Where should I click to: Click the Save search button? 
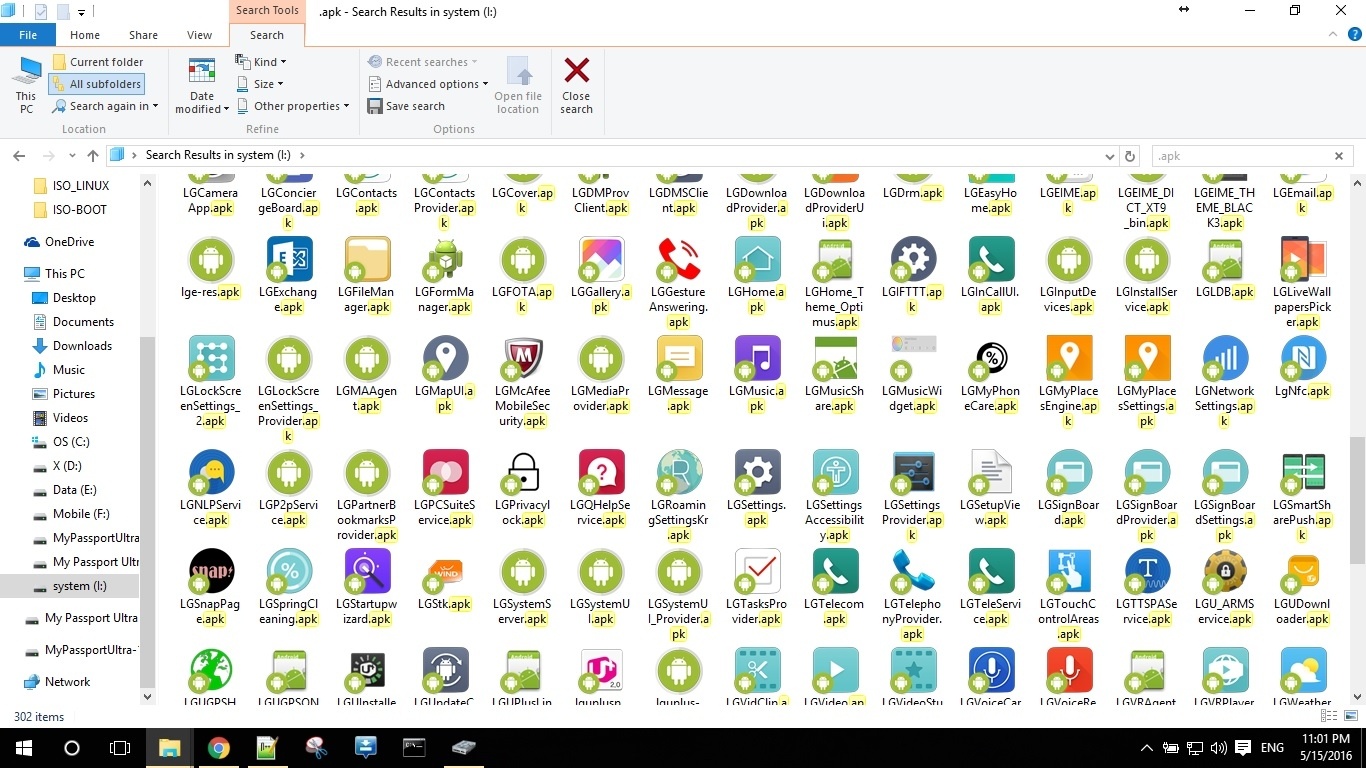coord(406,106)
